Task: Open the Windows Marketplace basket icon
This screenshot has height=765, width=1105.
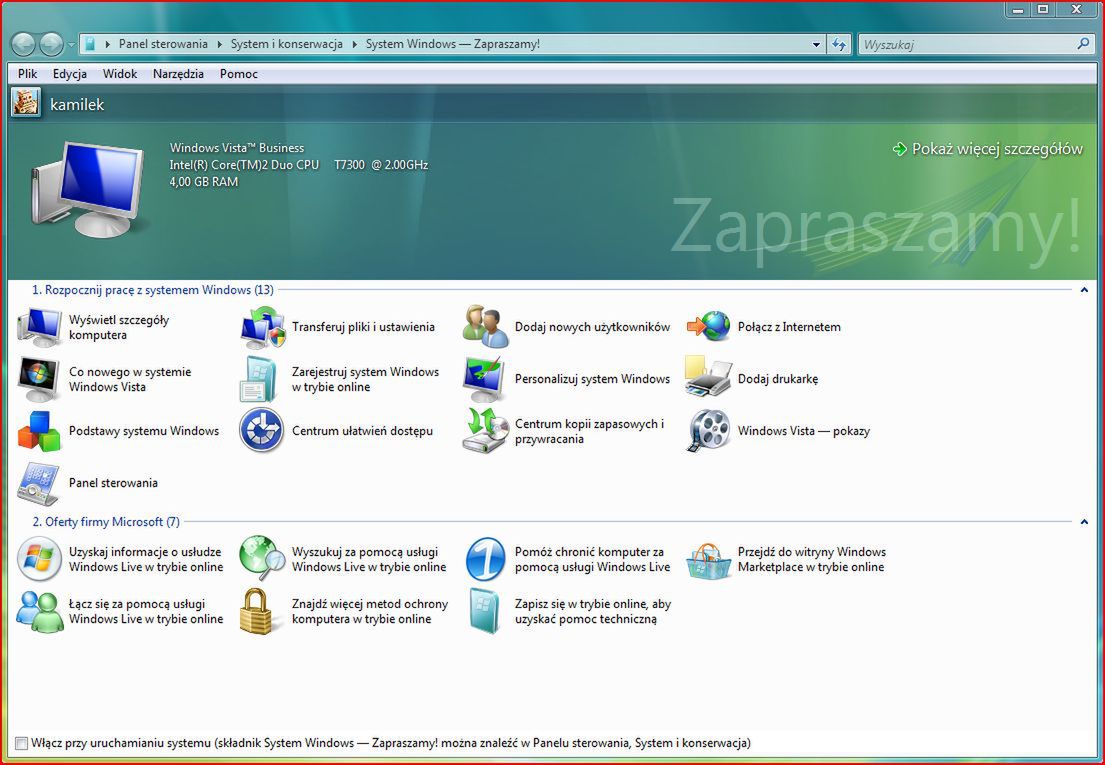Action: [708, 561]
